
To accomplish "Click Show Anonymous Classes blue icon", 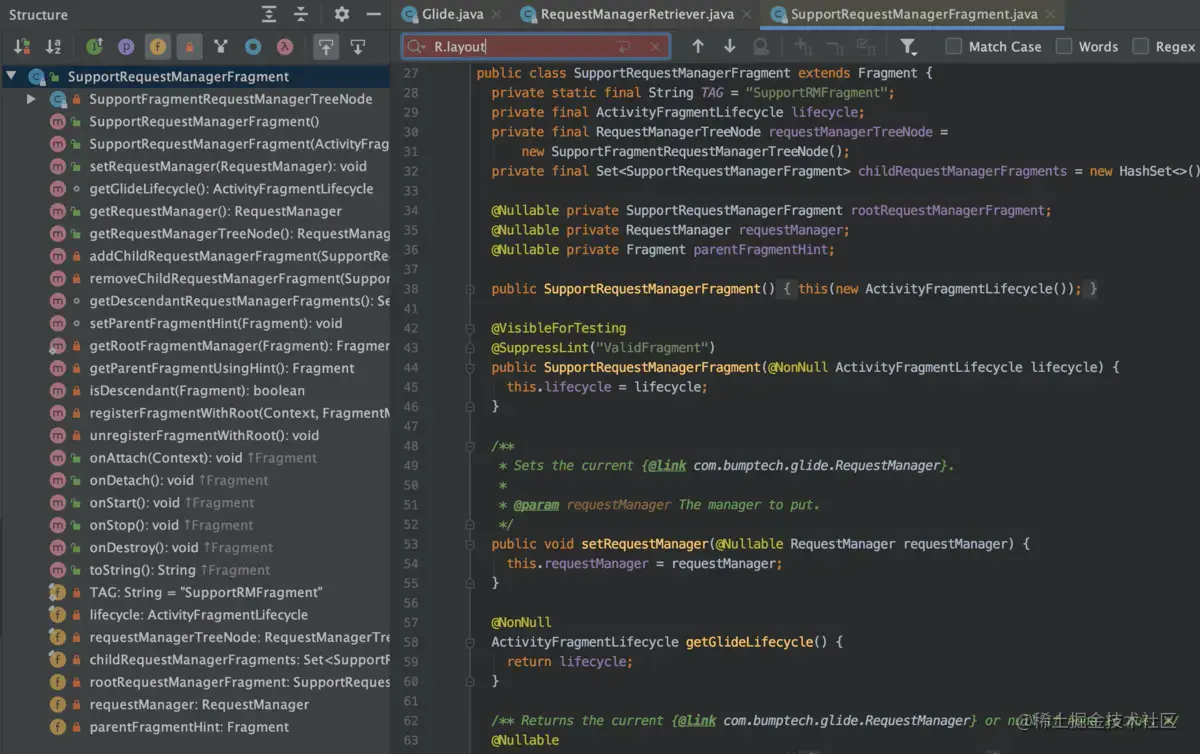I will 253,47.
